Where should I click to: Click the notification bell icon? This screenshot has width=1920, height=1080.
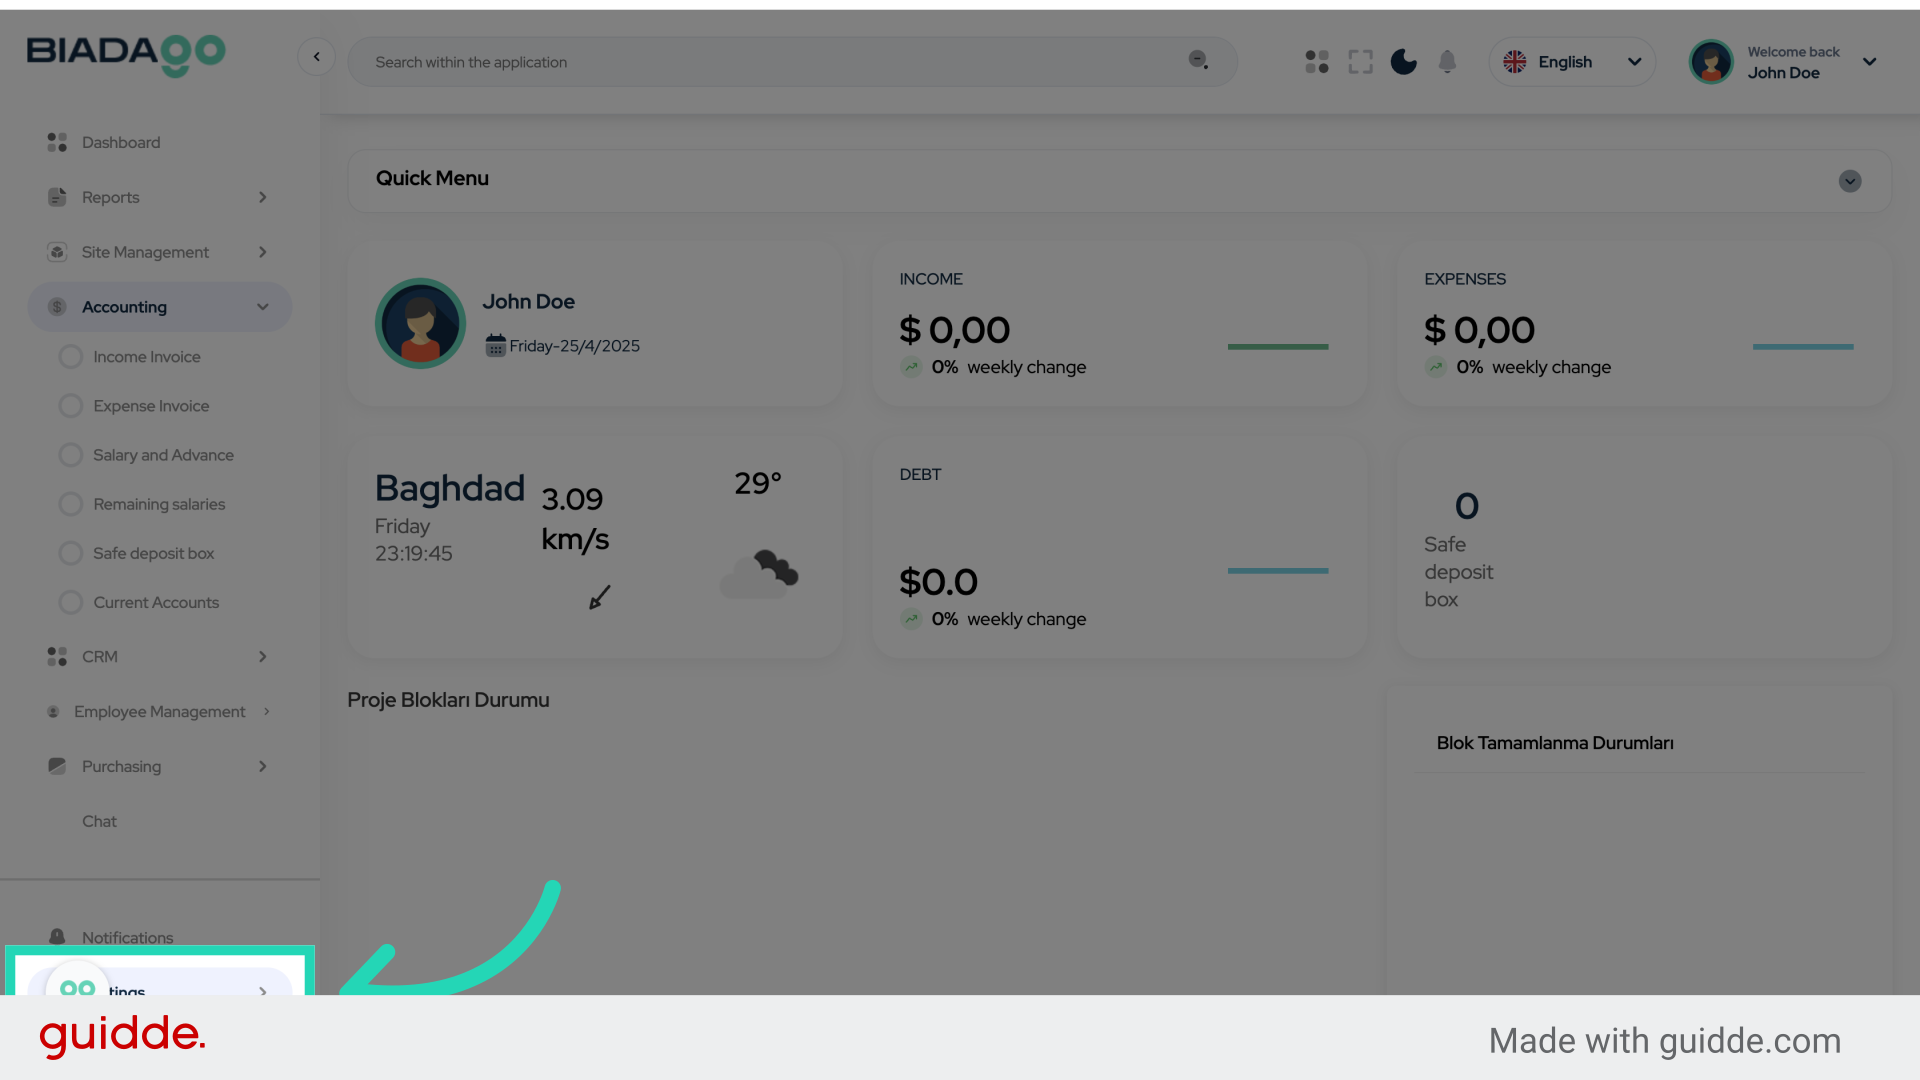[1447, 62]
